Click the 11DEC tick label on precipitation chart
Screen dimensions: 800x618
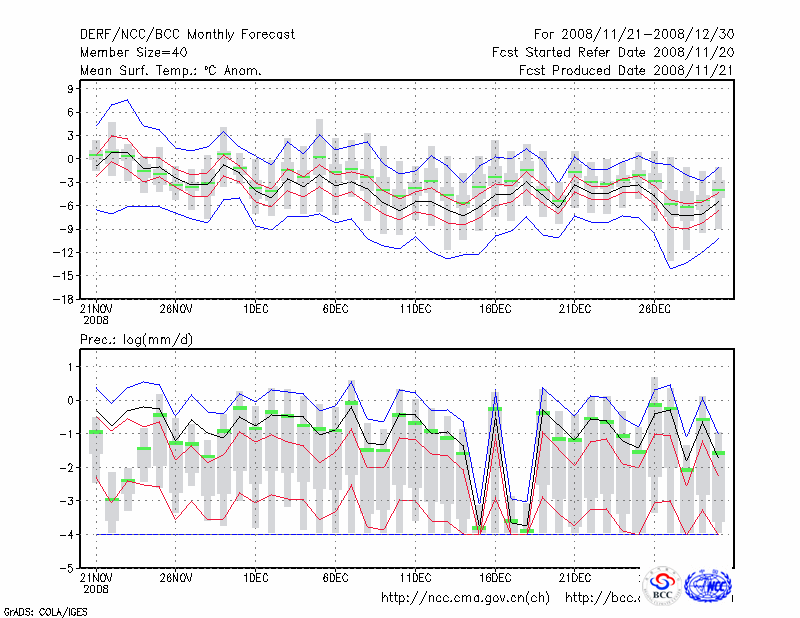point(415,578)
